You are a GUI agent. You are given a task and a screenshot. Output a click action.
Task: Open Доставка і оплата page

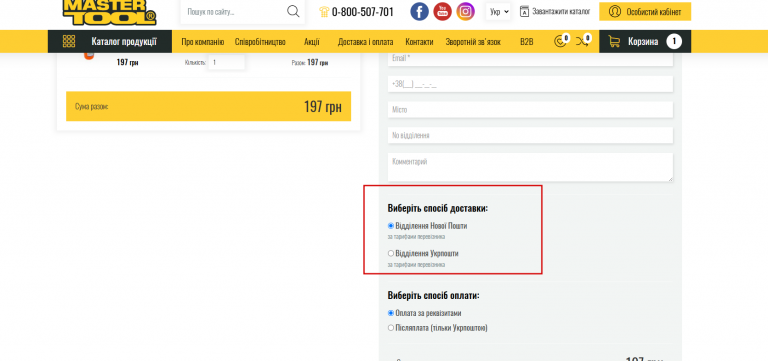(x=365, y=42)
